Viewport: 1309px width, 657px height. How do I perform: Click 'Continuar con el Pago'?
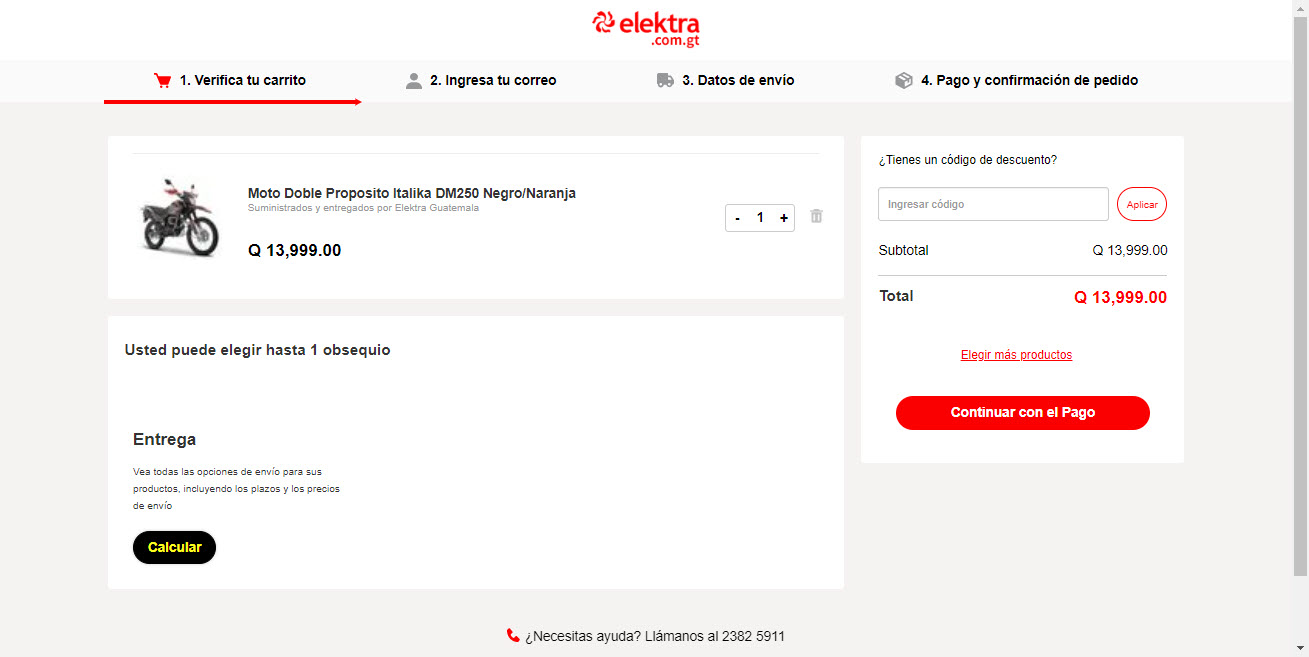click(1023, 413)
